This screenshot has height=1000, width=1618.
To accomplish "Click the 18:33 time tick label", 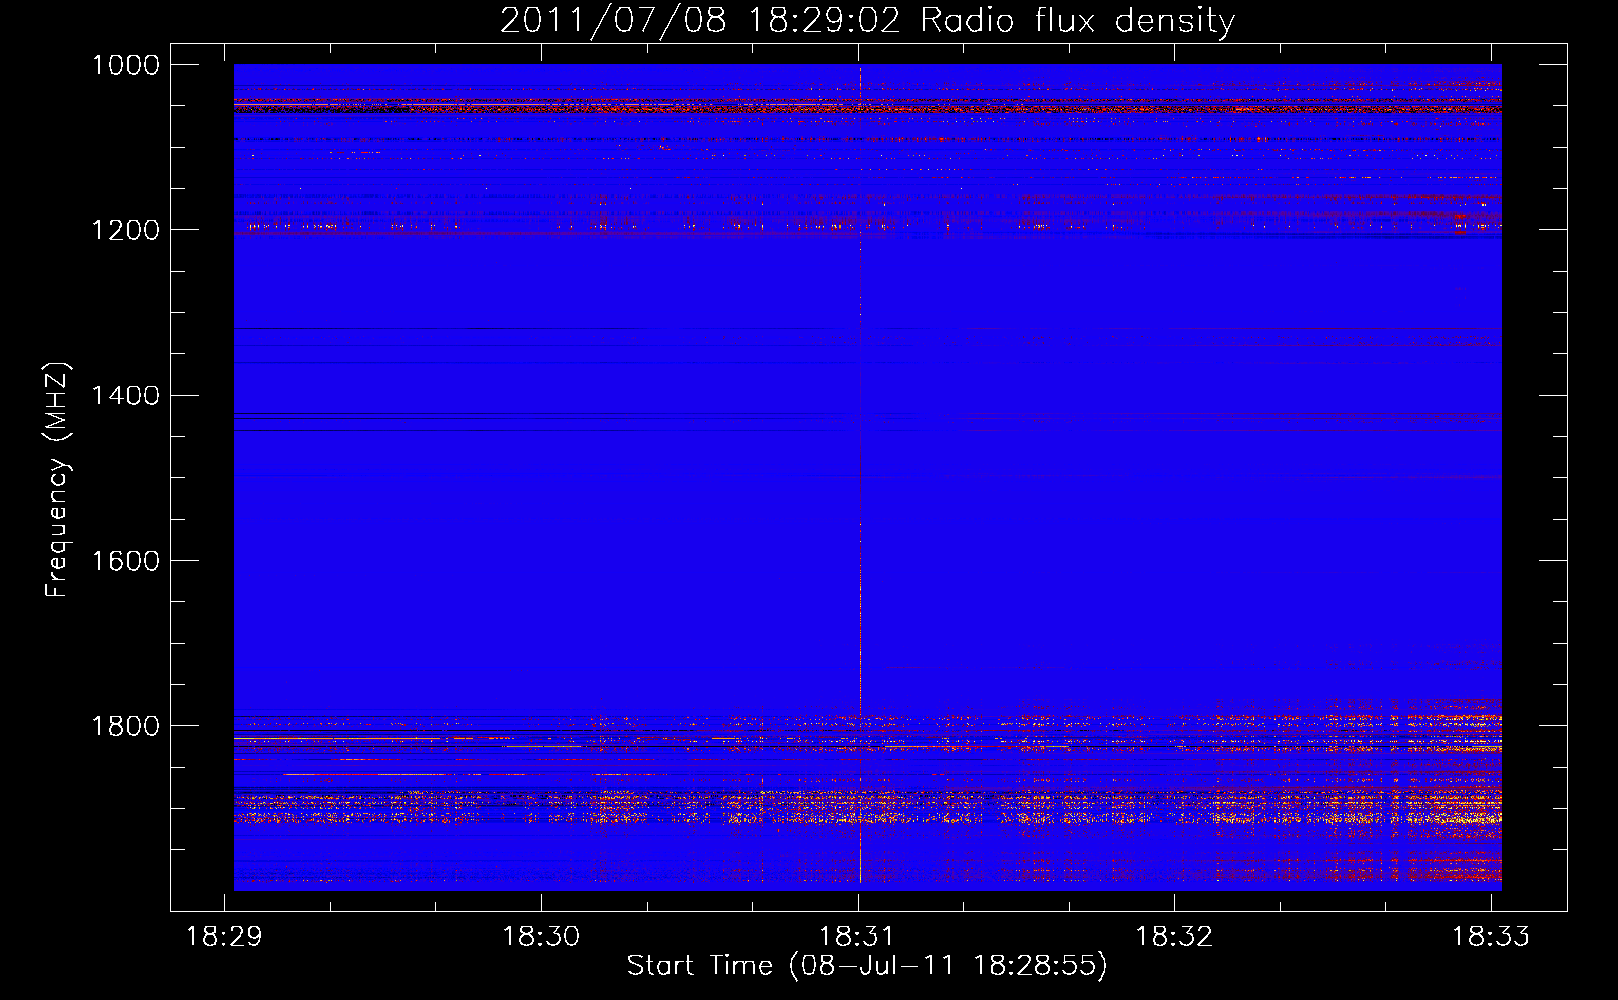I will click(1491, 936).
